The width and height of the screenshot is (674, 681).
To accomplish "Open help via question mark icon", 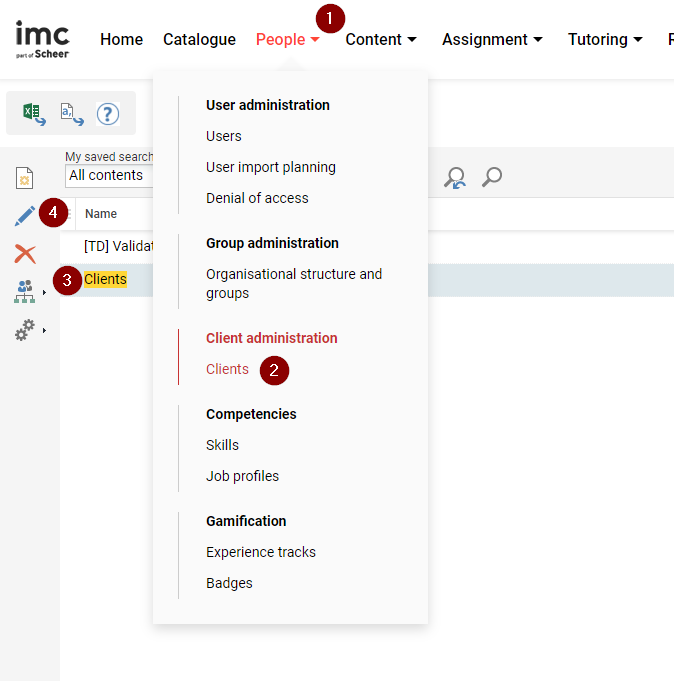I will pyautogui.click(x=108, y=114).
